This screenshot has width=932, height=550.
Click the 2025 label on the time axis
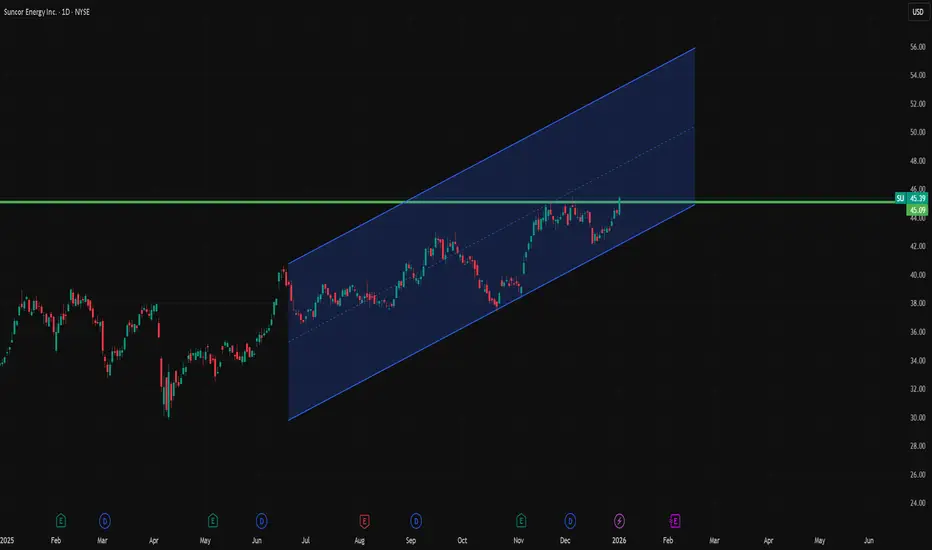[7, 540]
